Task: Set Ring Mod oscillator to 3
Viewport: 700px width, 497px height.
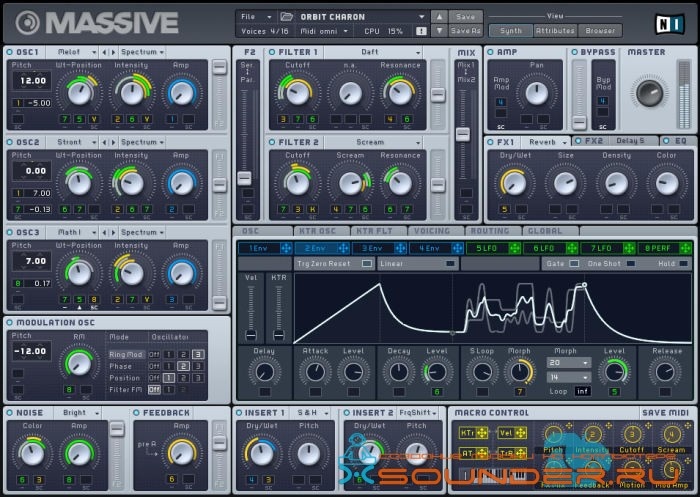Action: [198, 355]
